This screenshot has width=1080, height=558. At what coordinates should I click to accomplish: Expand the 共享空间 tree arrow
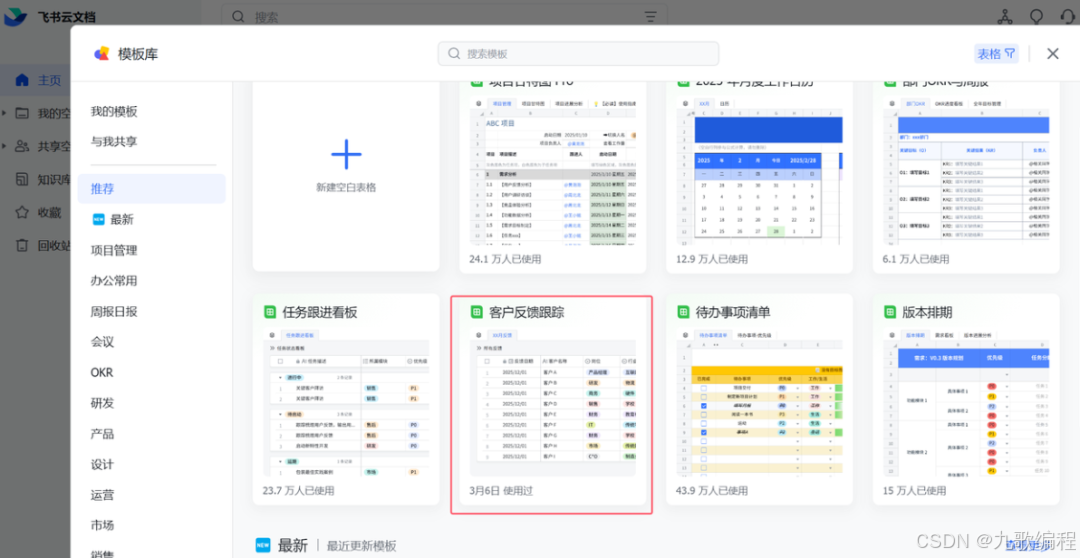[x=5, y=146]
